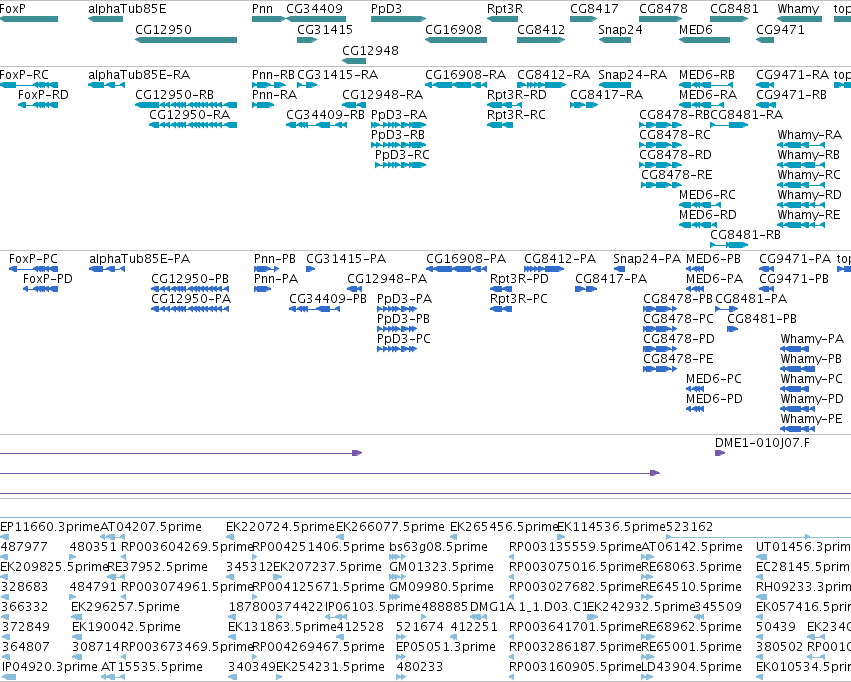
Task: Click the CG8417 gene label
Action: 594,9
